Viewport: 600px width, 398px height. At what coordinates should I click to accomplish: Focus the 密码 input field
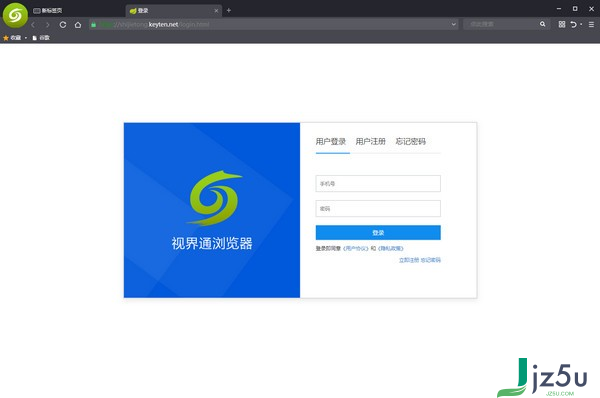tap(378, 209)
